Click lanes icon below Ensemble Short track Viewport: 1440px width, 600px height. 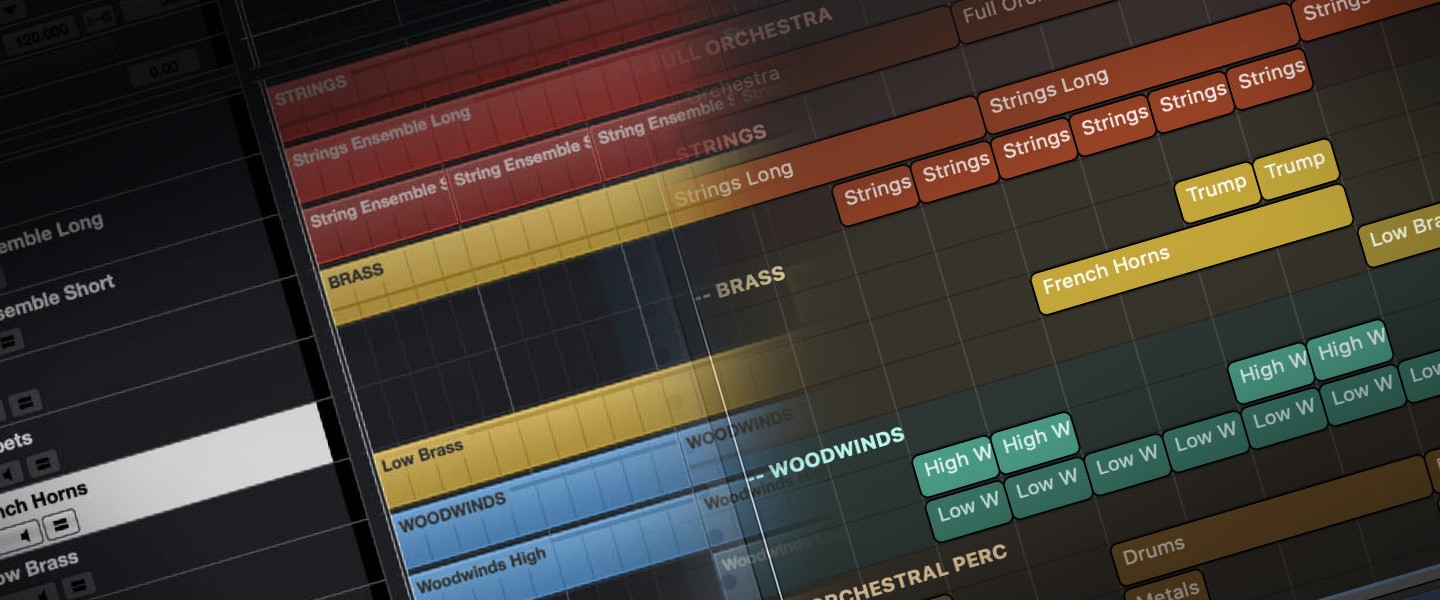pyautogui.click(x=10, y=341)
